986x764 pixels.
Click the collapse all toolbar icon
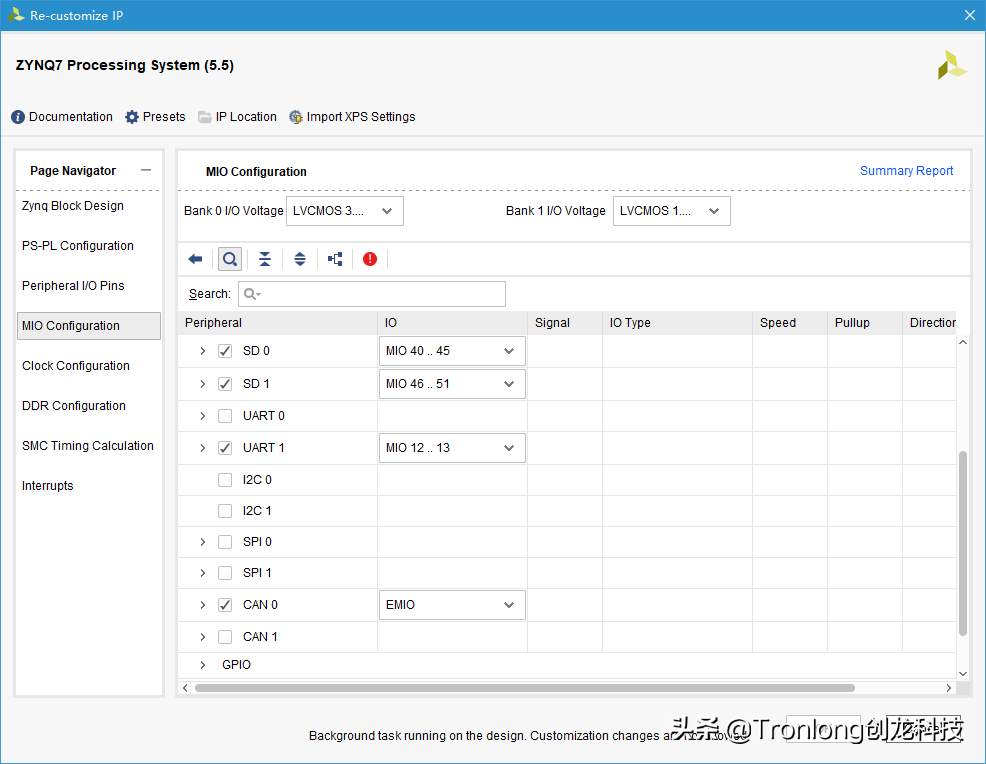pos(265,259)
